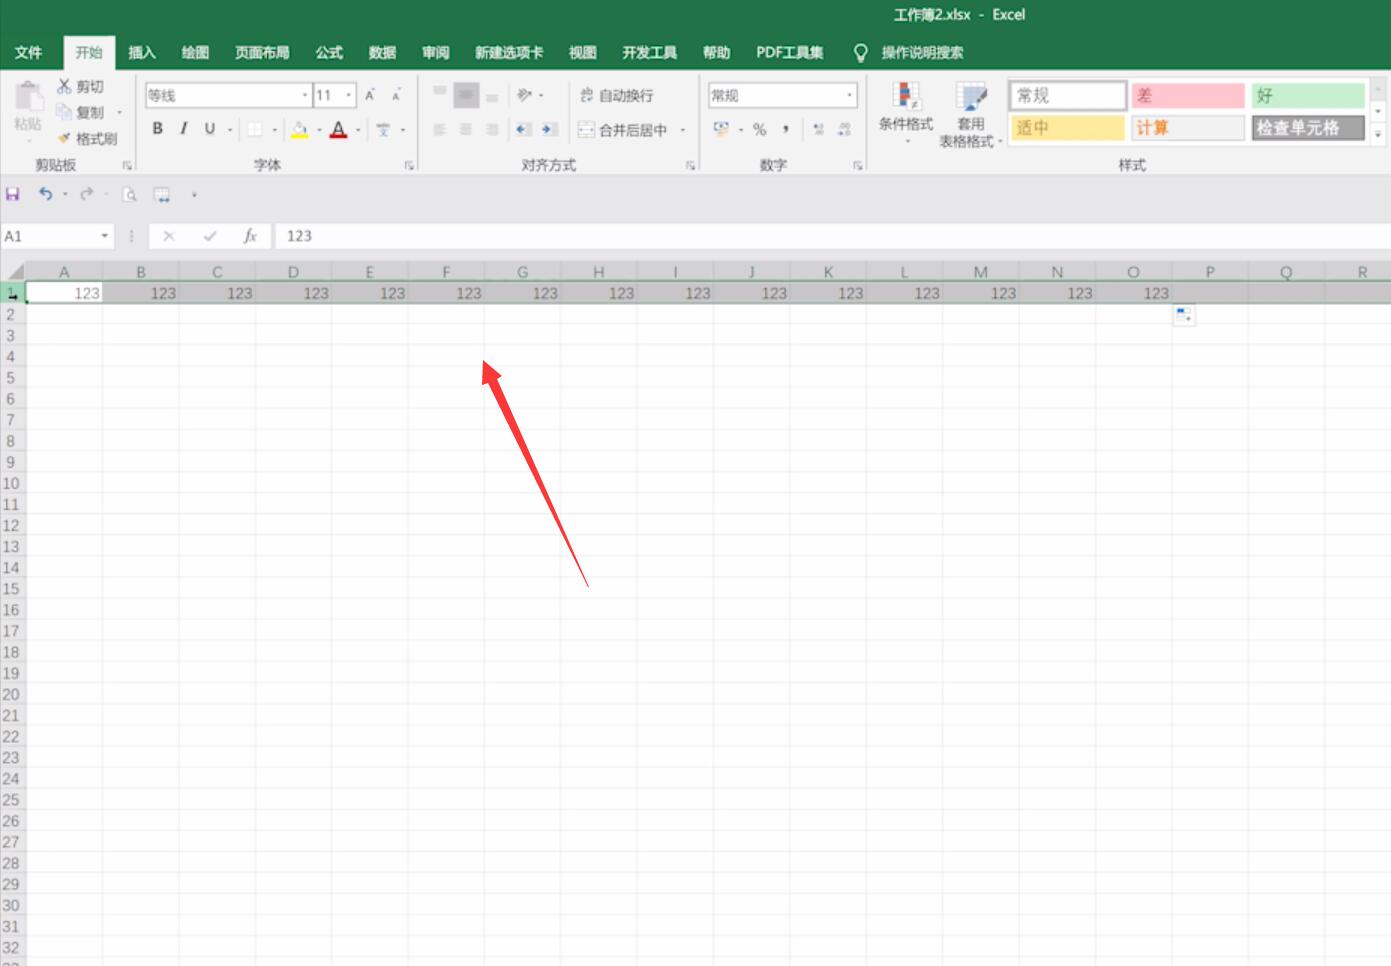This screenshot has width=1391, height=966.
Task: Click the fx insert function icon
Action: pos(250,236)
